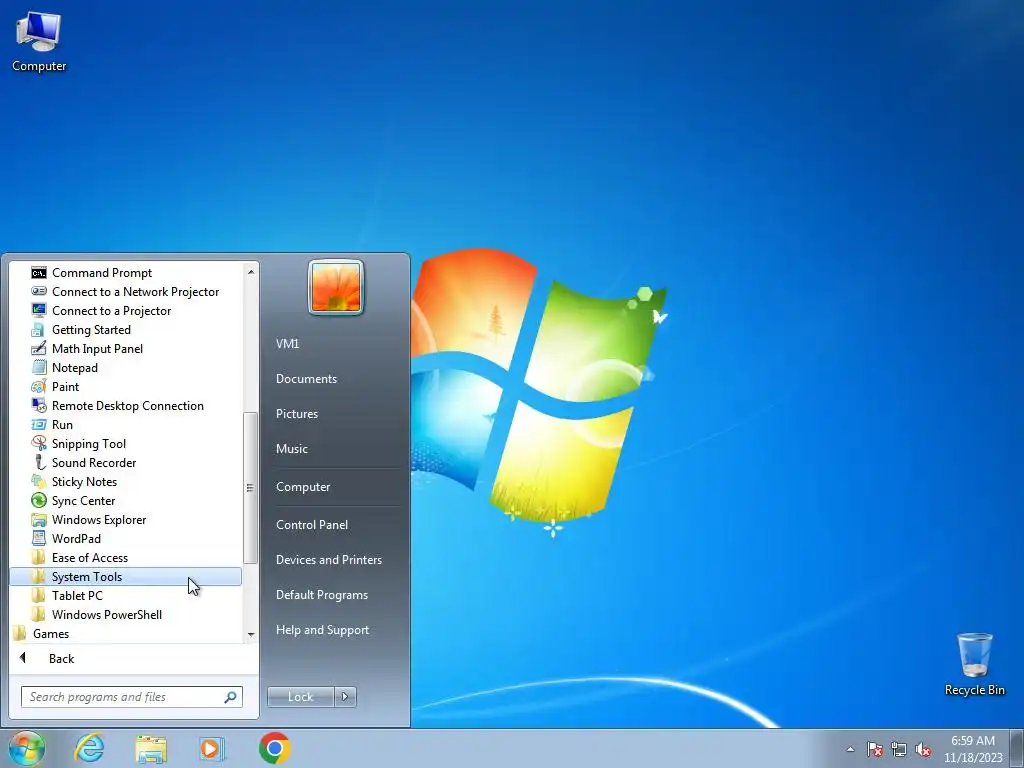
Task: Open Default Programs
Action: tap(322, 595)
